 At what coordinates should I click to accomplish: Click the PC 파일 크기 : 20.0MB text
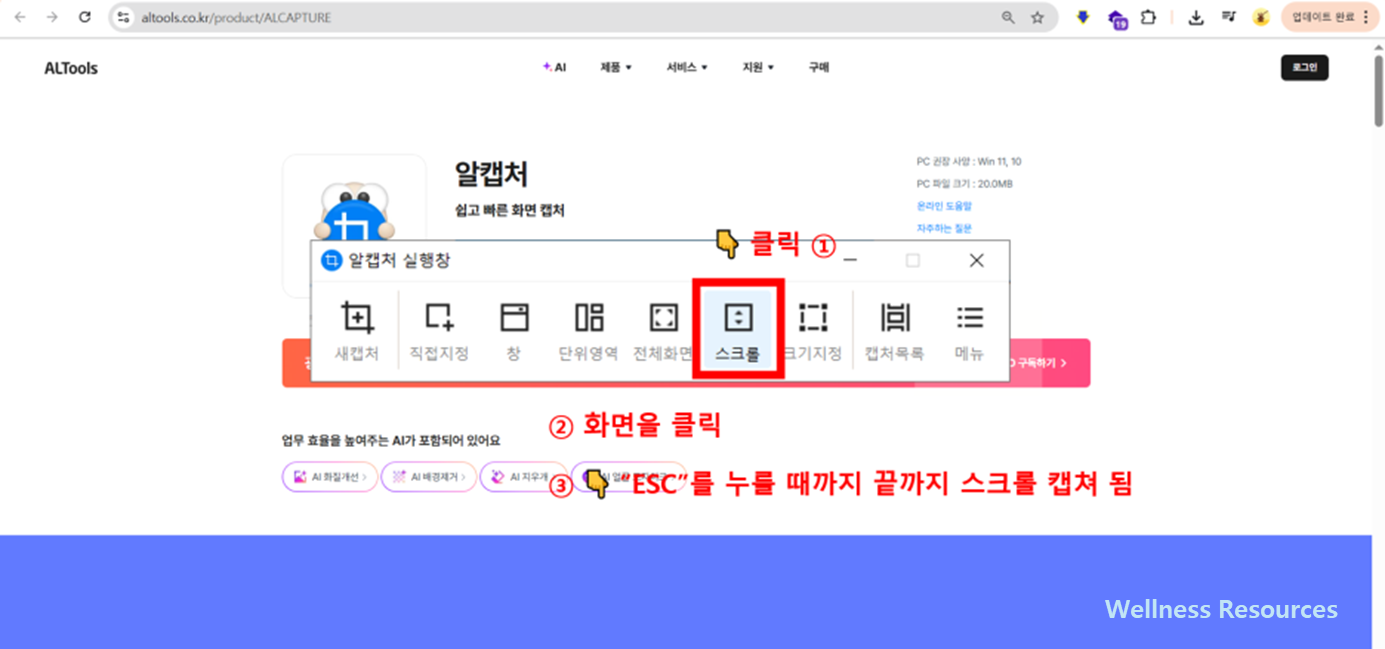click(x=965, y=184)
